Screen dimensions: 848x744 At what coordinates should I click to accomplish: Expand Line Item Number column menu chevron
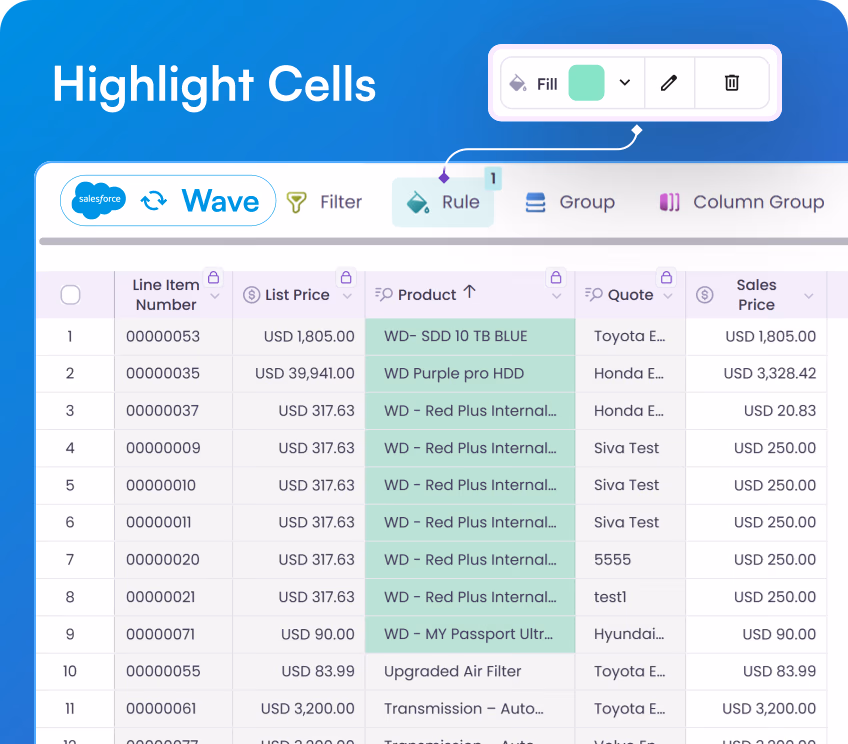[215, 296]
